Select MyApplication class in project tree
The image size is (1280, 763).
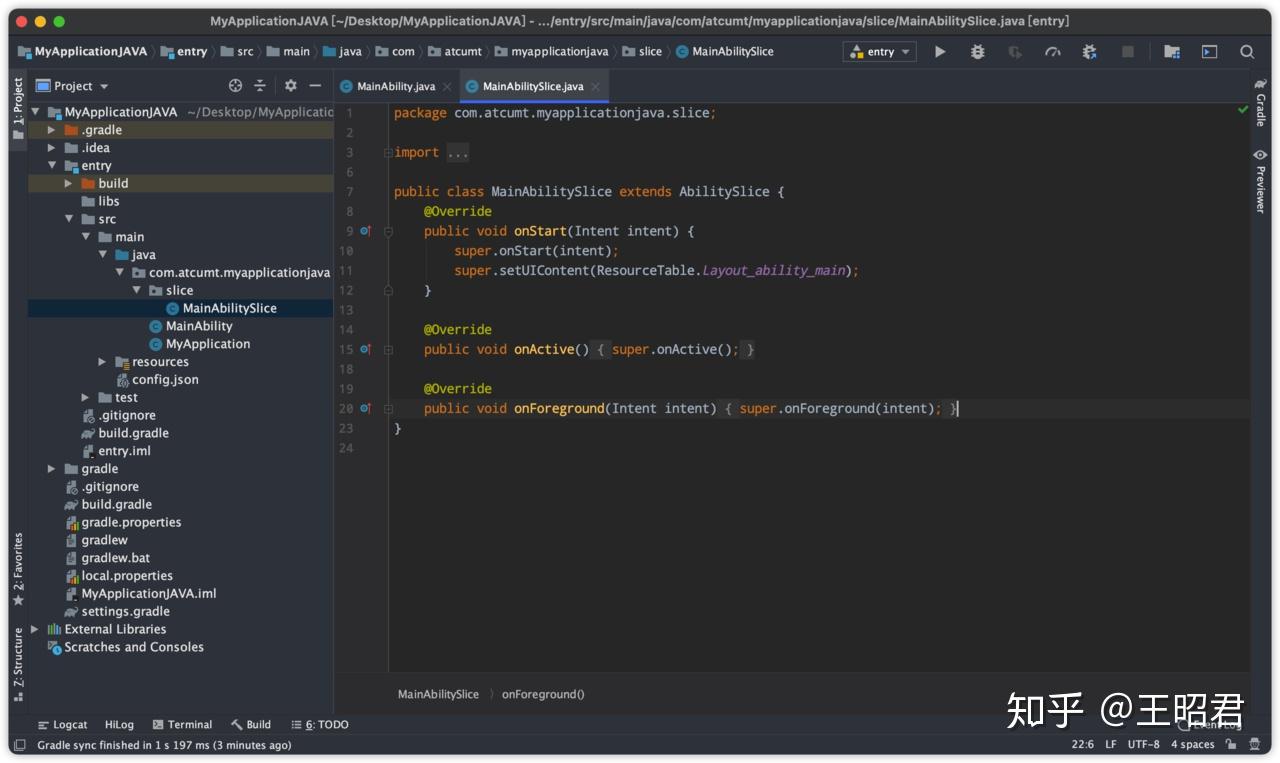208,344
